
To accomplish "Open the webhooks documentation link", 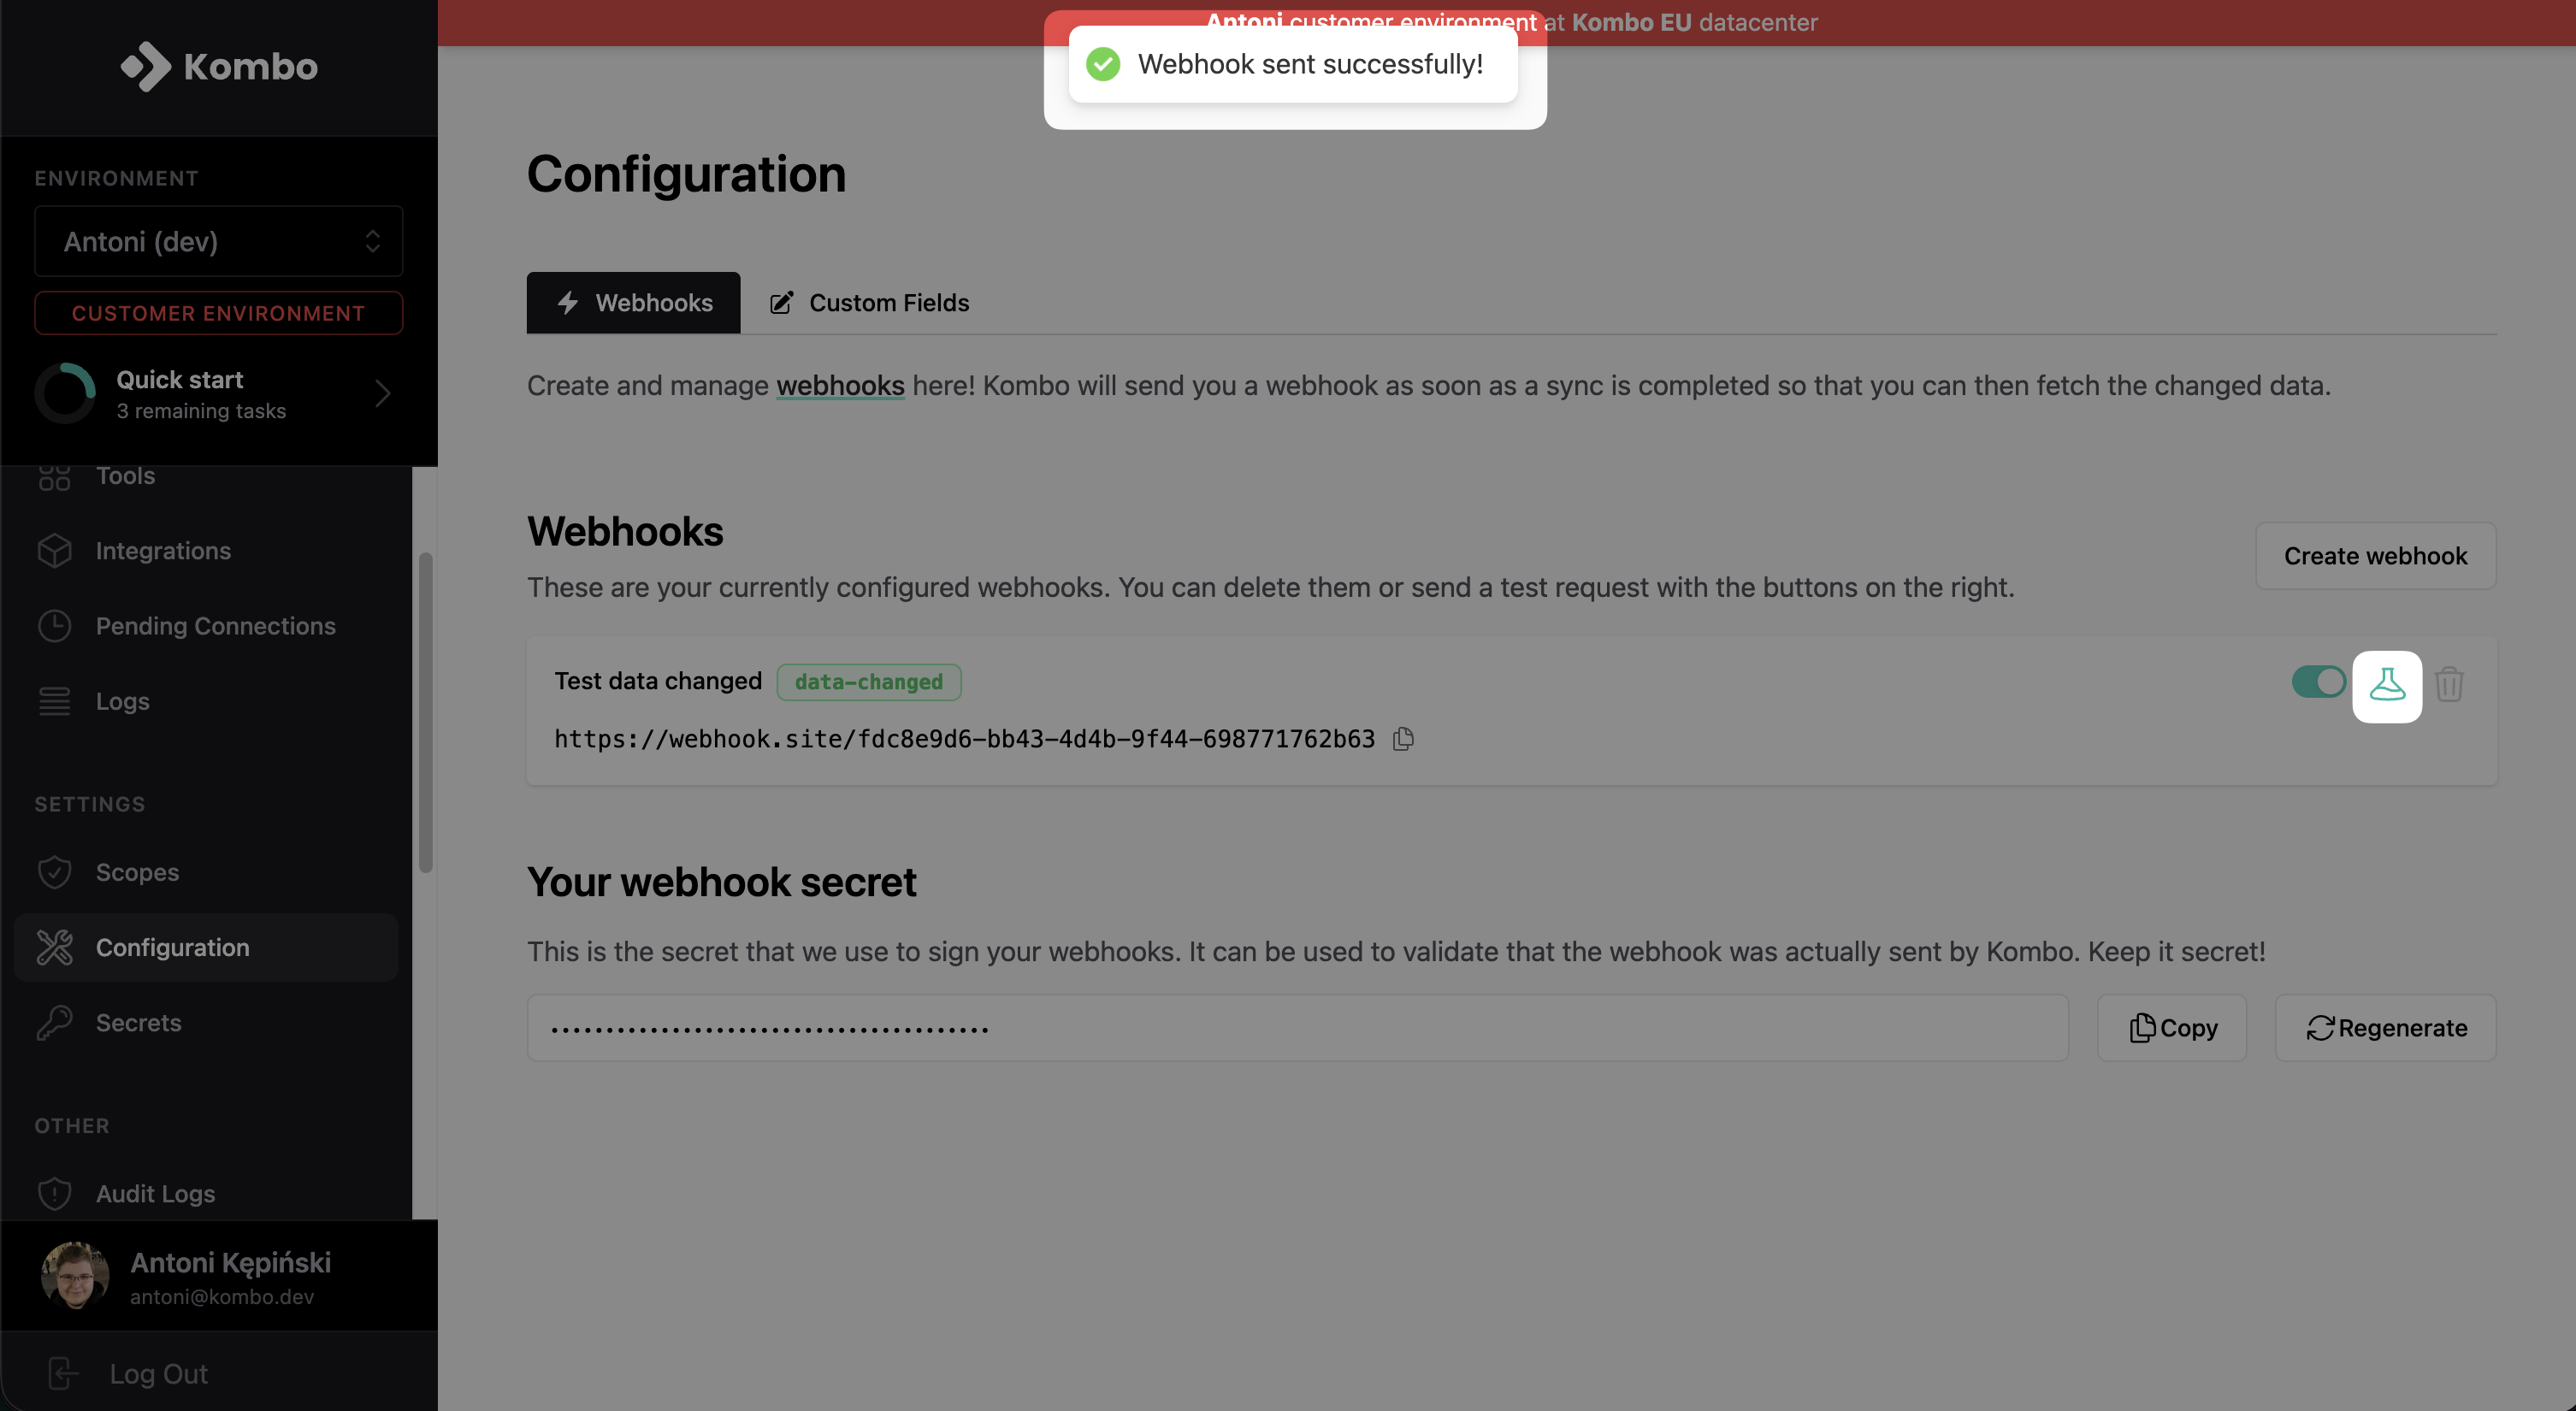I will [x=840, y=385].
